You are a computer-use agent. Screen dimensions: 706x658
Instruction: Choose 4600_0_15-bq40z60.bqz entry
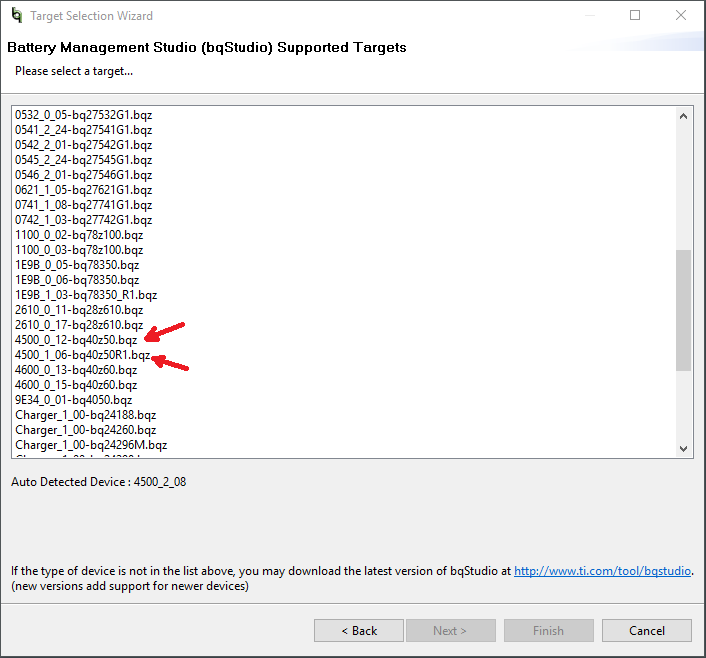pos(76,385)
